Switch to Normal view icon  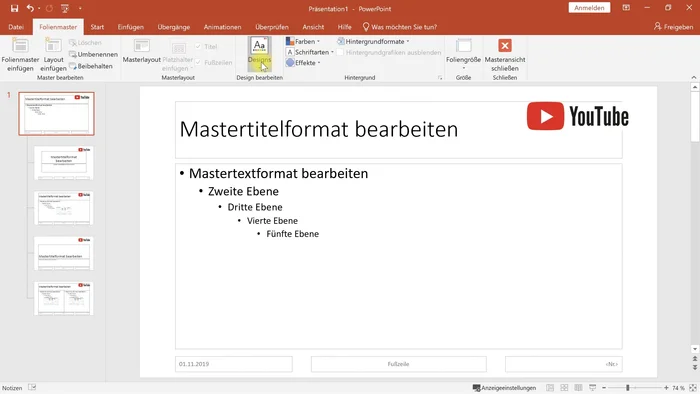tap(550, 388)
